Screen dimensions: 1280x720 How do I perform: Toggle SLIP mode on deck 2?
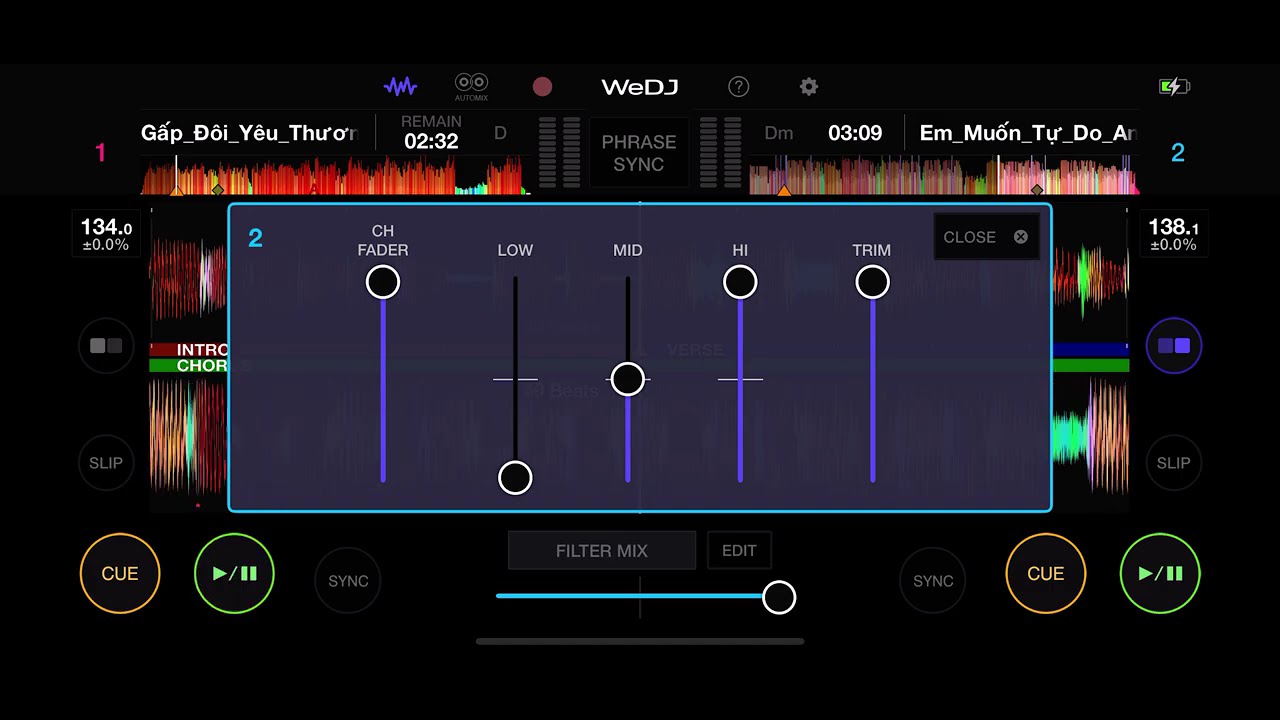1174,463
